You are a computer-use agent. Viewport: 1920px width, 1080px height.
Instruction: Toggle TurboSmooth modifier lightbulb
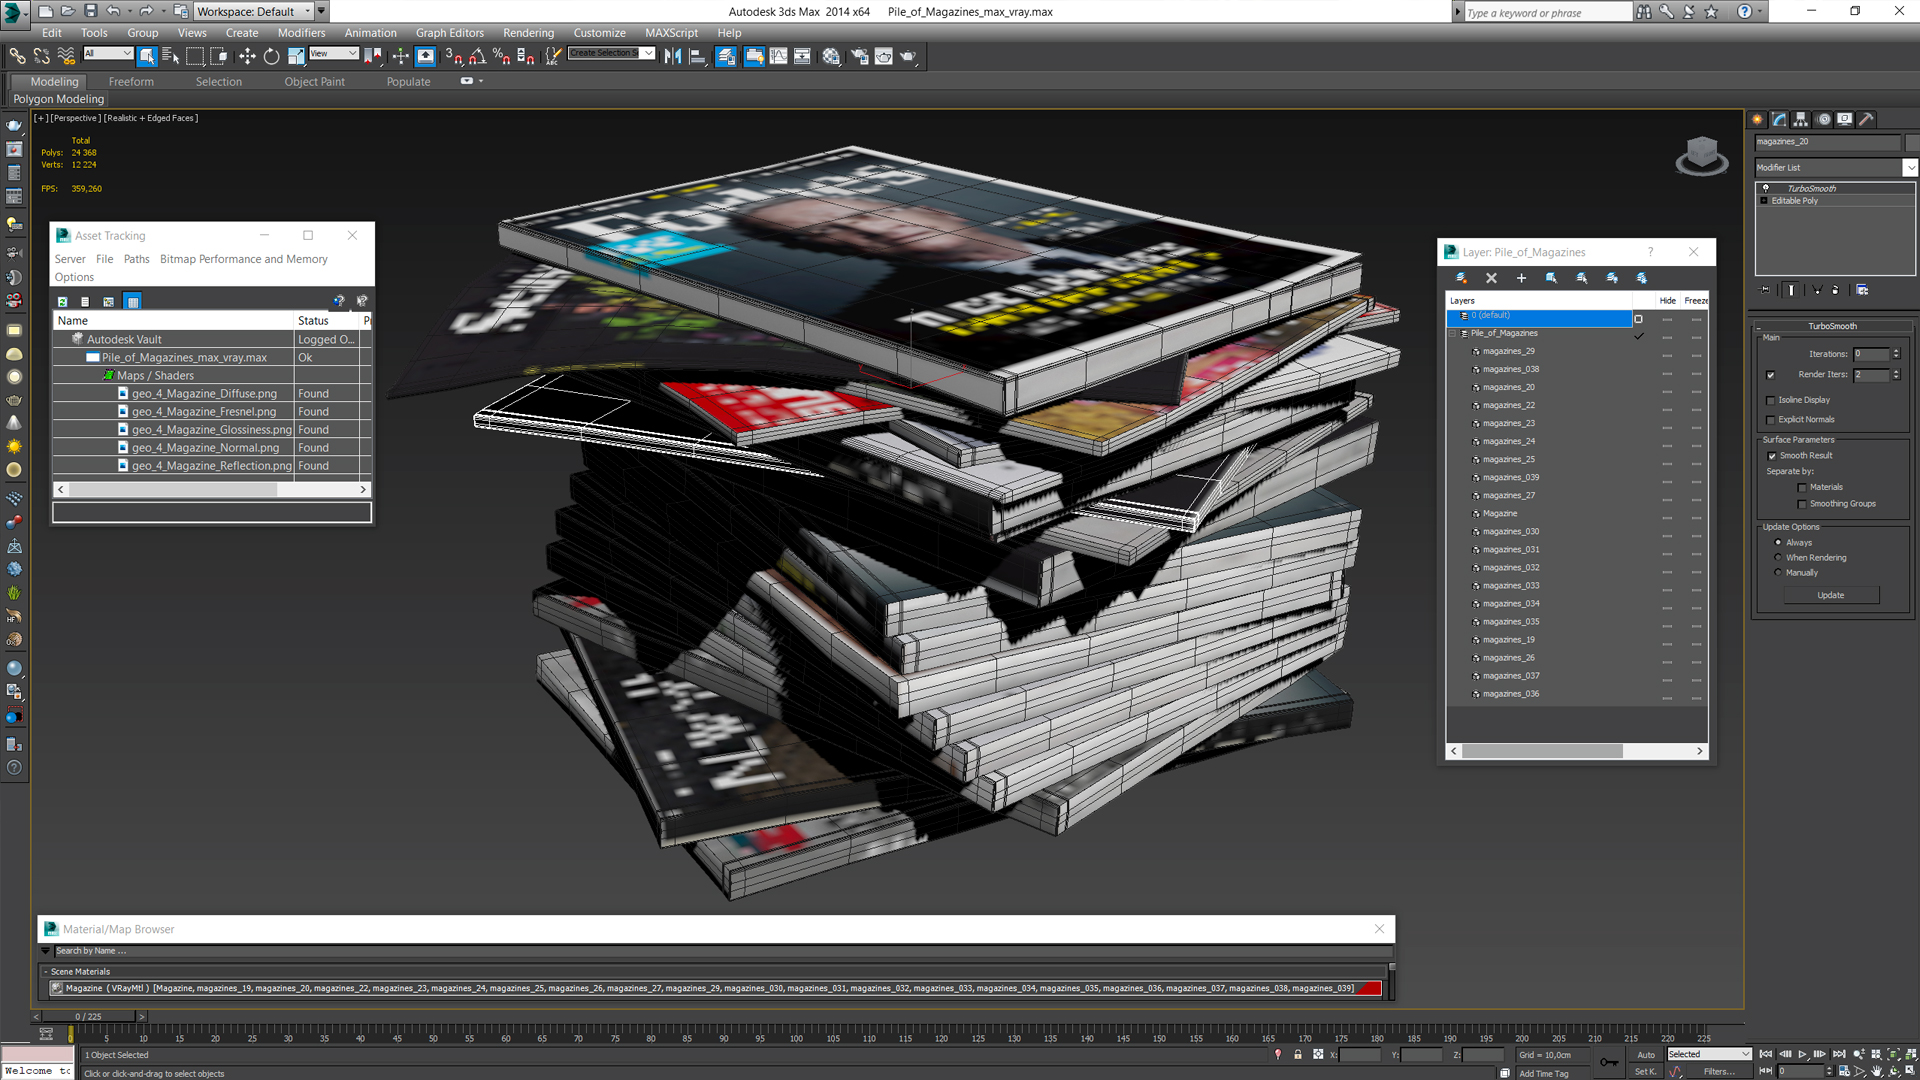(x=1765, y=188)
